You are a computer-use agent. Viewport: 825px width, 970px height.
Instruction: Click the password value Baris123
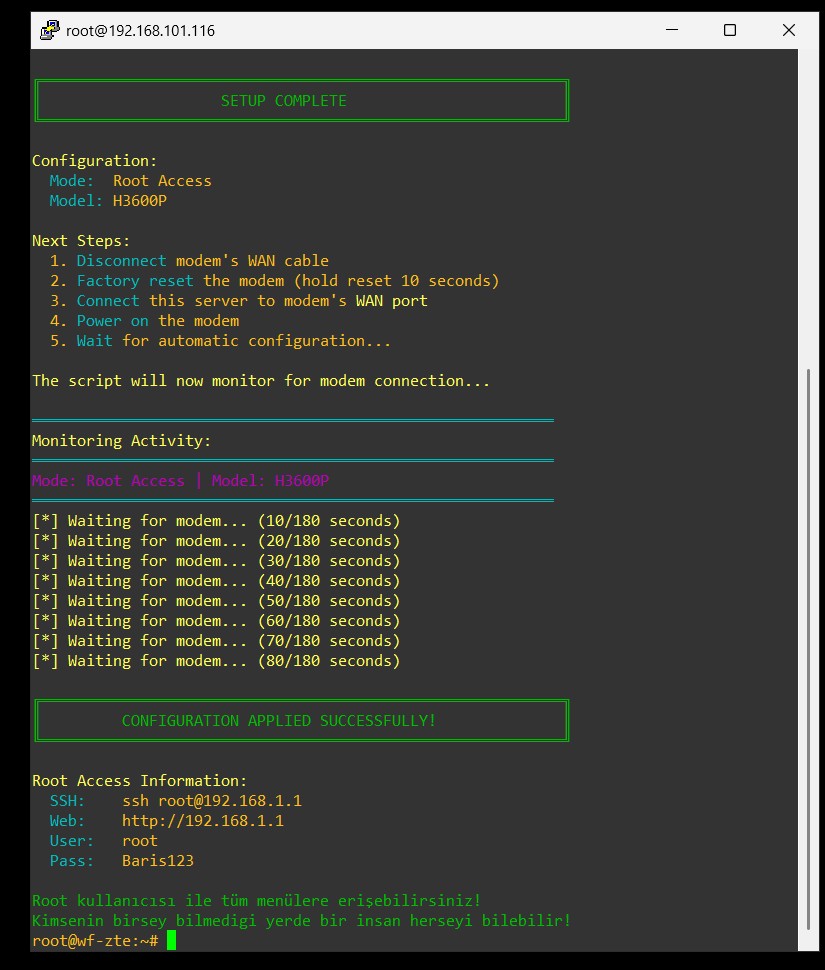(x=158, y=861)
